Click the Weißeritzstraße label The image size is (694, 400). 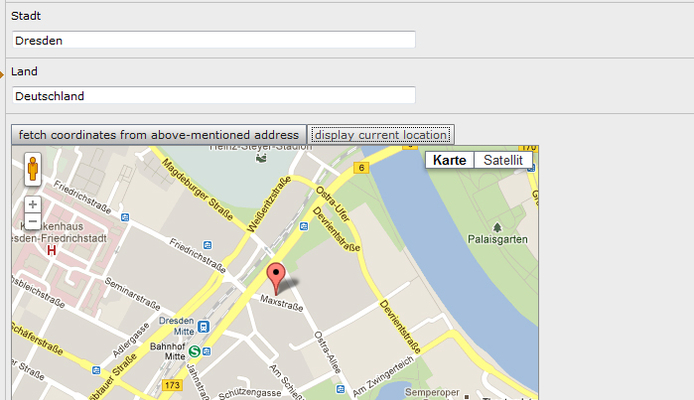(269, 204)
